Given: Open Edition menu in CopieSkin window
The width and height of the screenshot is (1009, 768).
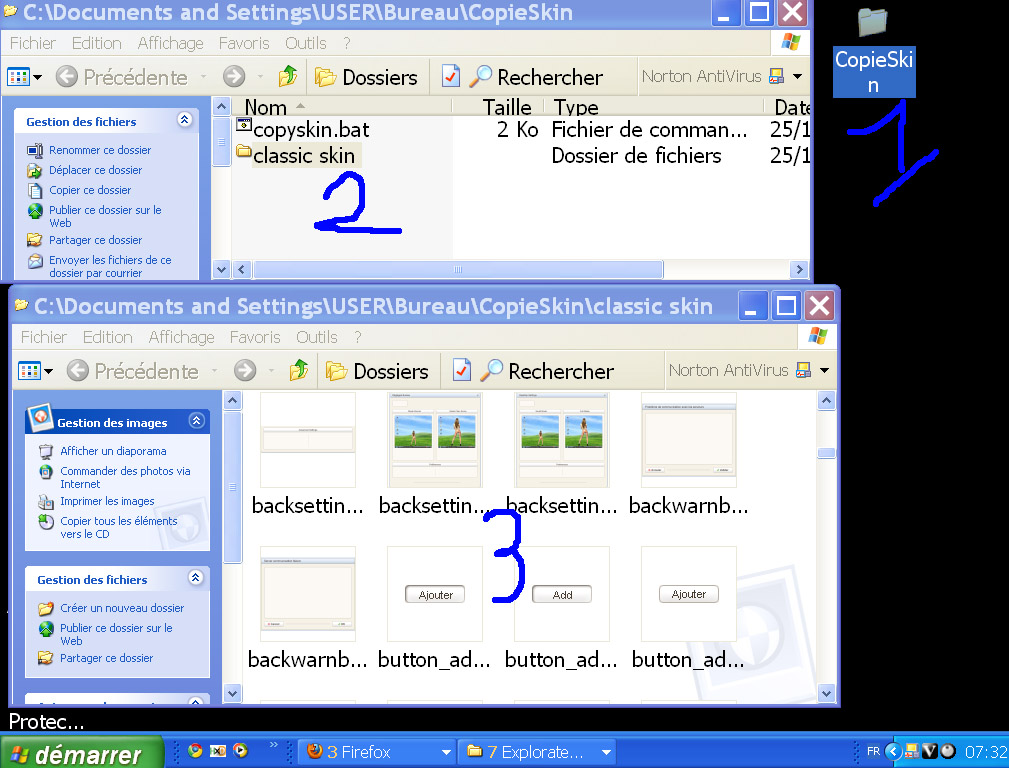Looking at the screenshot, I should (x=97, y=43).
